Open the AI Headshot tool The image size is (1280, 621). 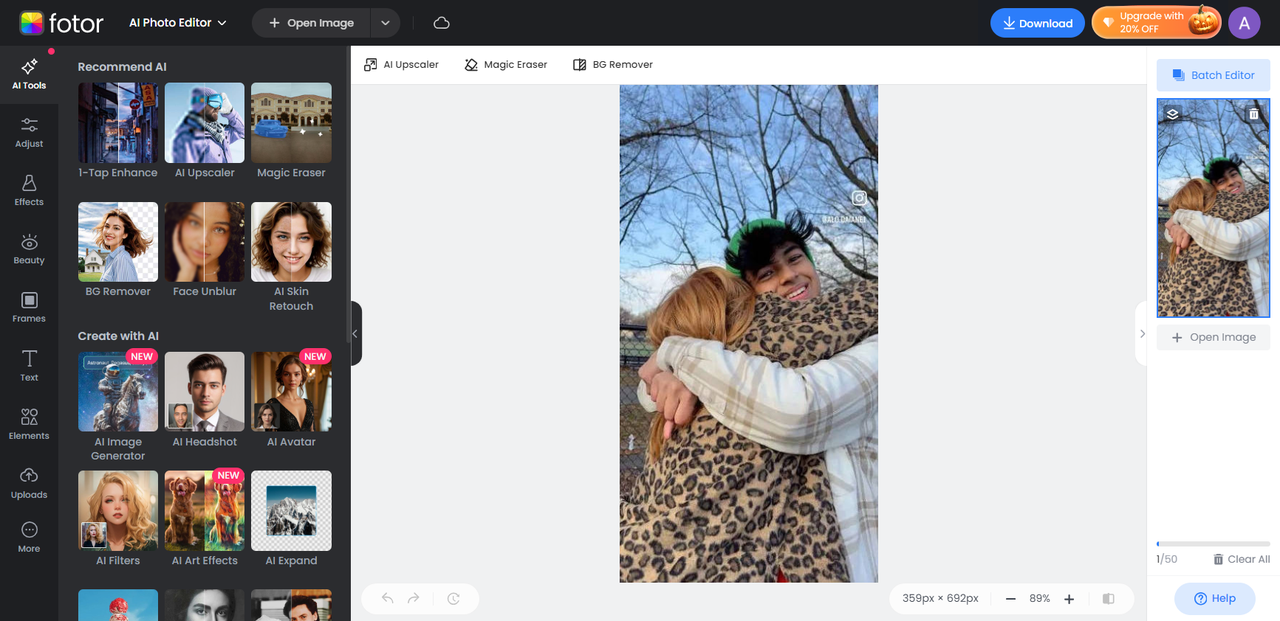click(x=204, y=399)
